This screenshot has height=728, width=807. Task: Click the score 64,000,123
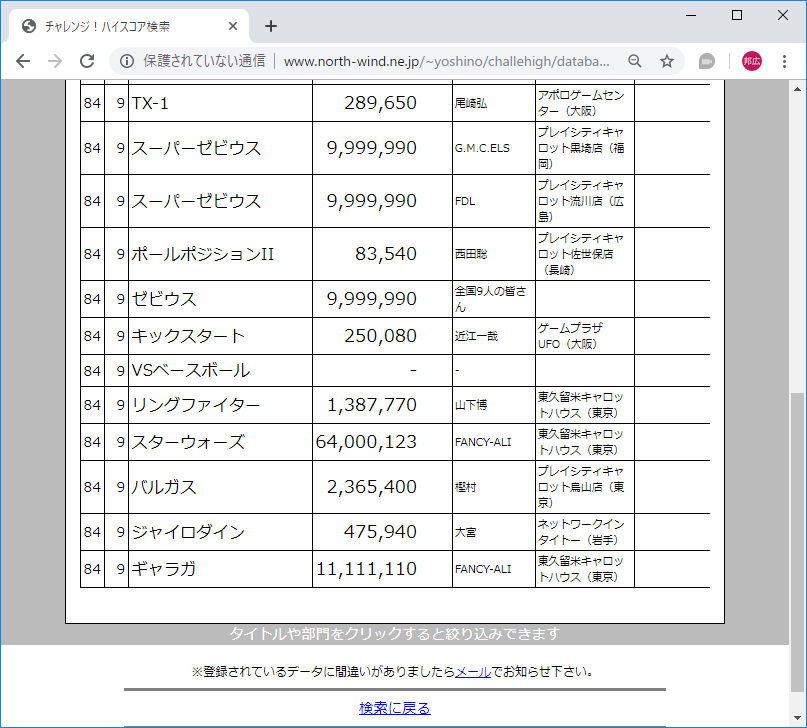pyautogui.click(x=366, y=442)
